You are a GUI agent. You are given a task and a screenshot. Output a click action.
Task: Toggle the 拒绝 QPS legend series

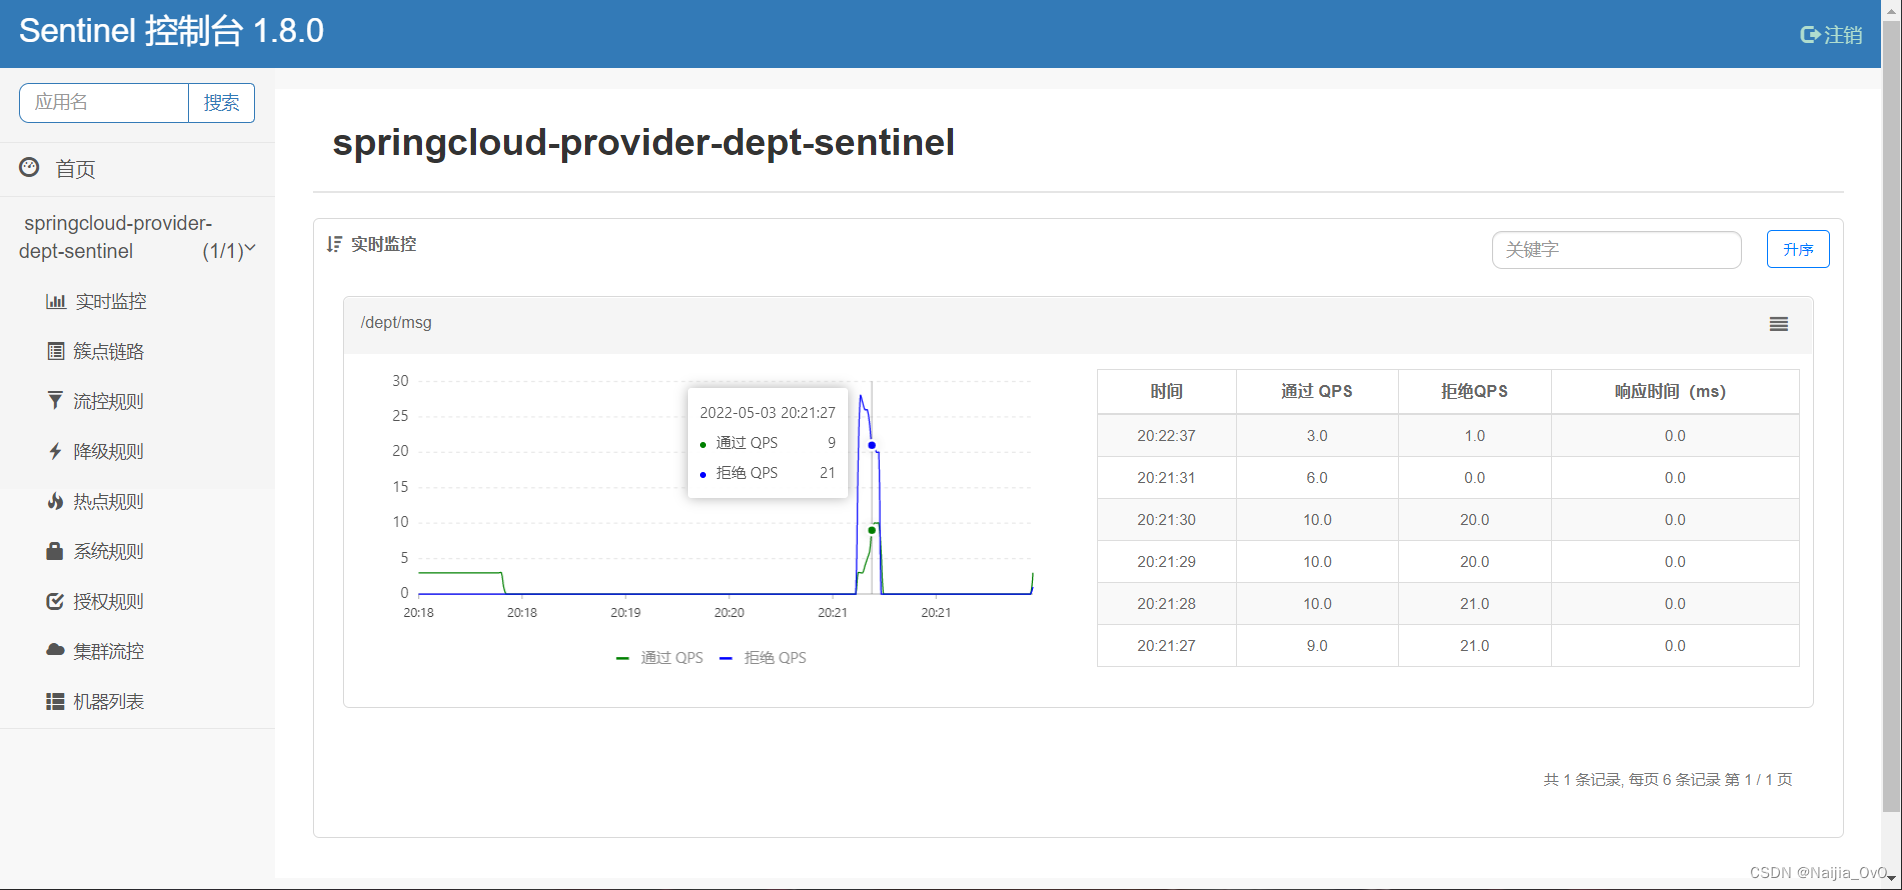tap(763, 658)
